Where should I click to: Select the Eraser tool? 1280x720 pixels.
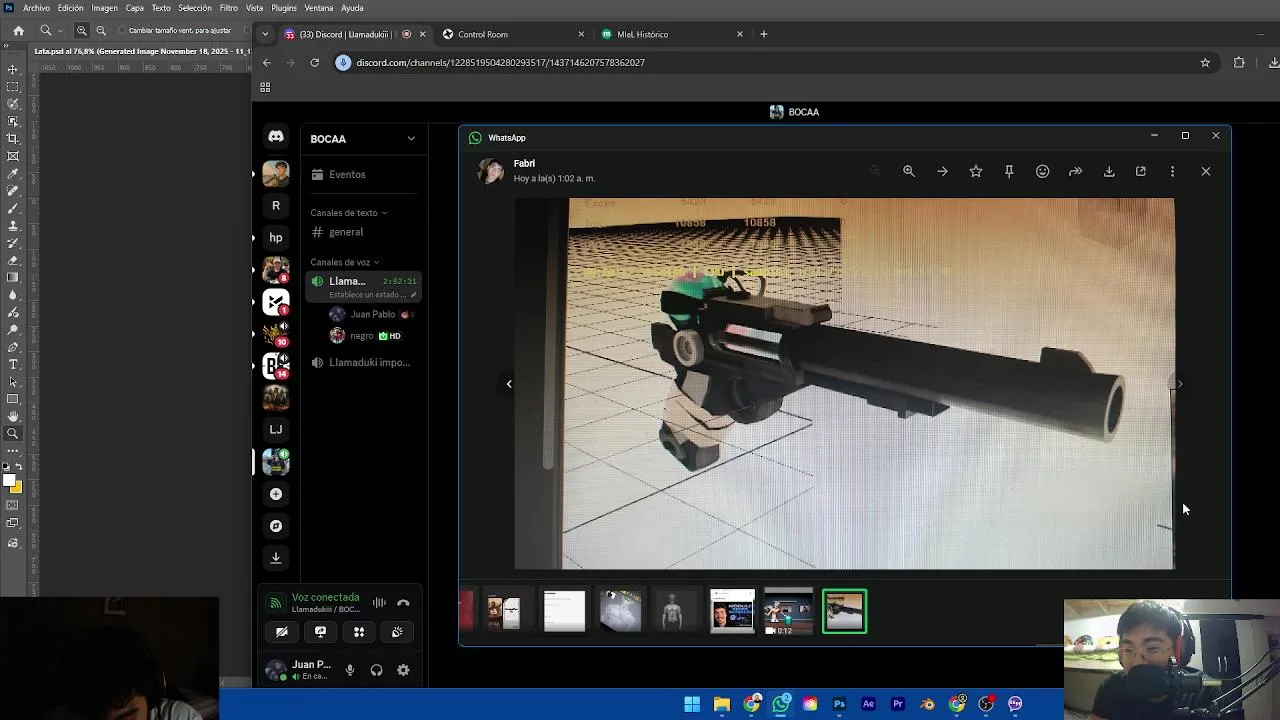click(13, 260)
